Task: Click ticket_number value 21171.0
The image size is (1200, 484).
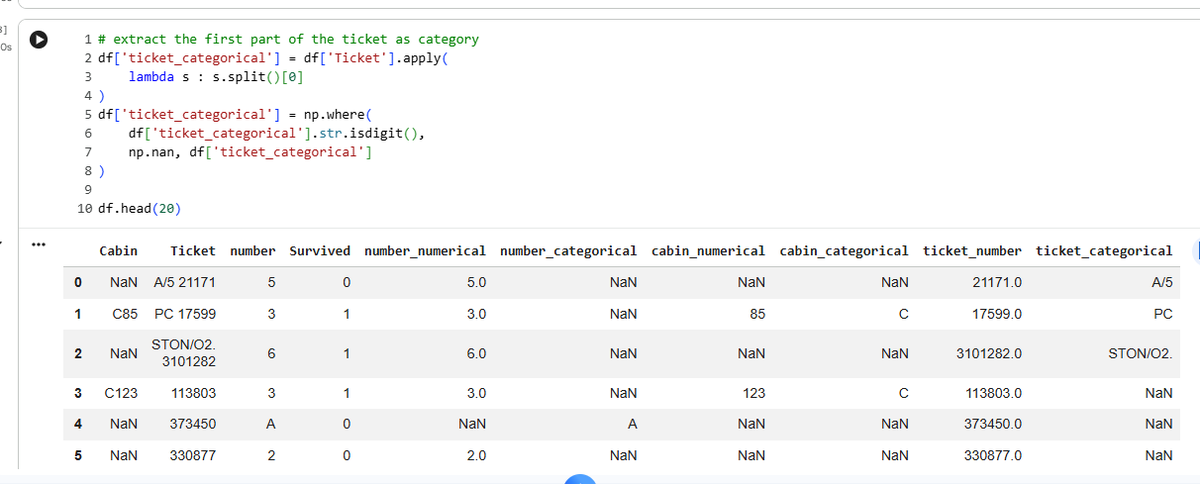Action: 997,284
